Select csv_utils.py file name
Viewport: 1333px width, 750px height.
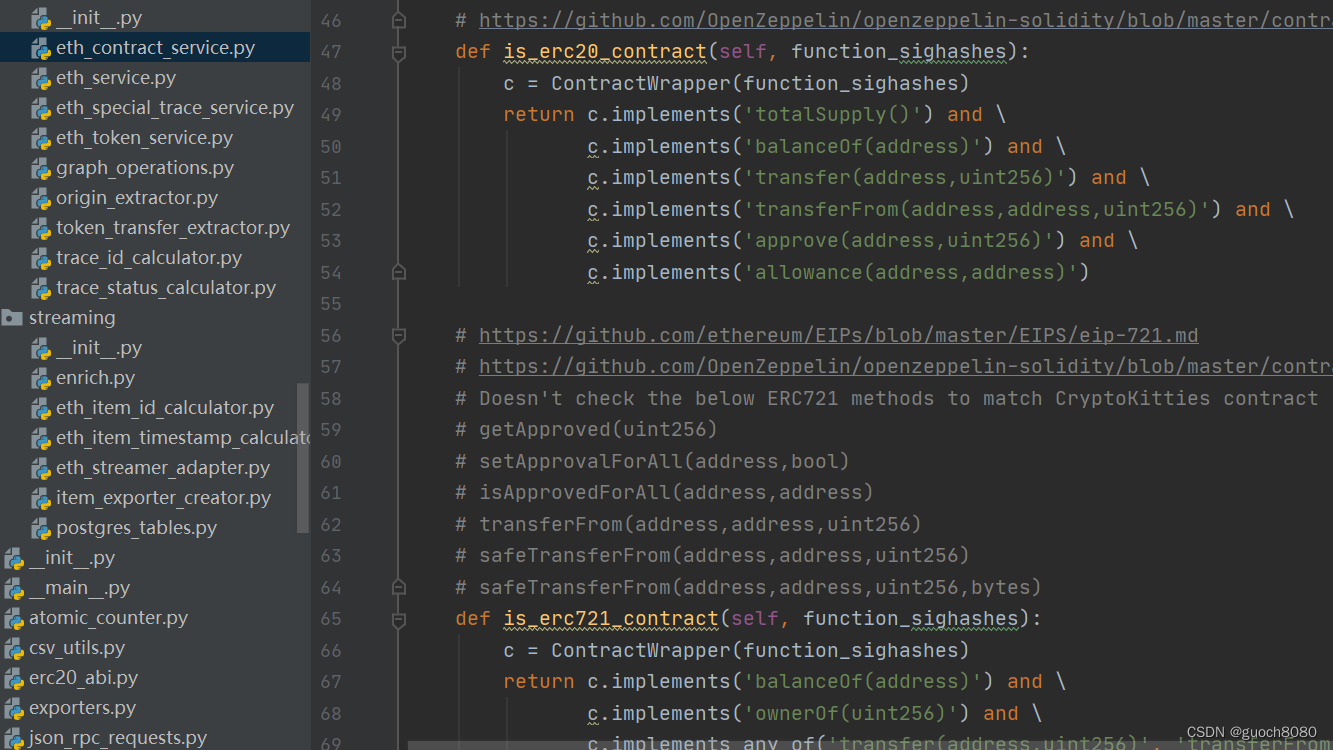click(x=77, y=648)
